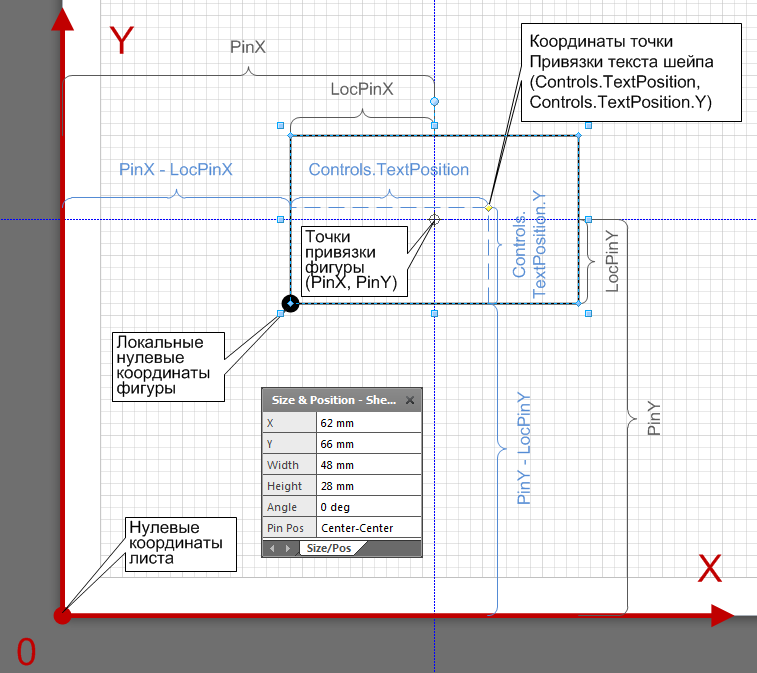This screenshot has width=757, height=673.
Task: Close the Size & Position window
Action: (x=410, y=400)
